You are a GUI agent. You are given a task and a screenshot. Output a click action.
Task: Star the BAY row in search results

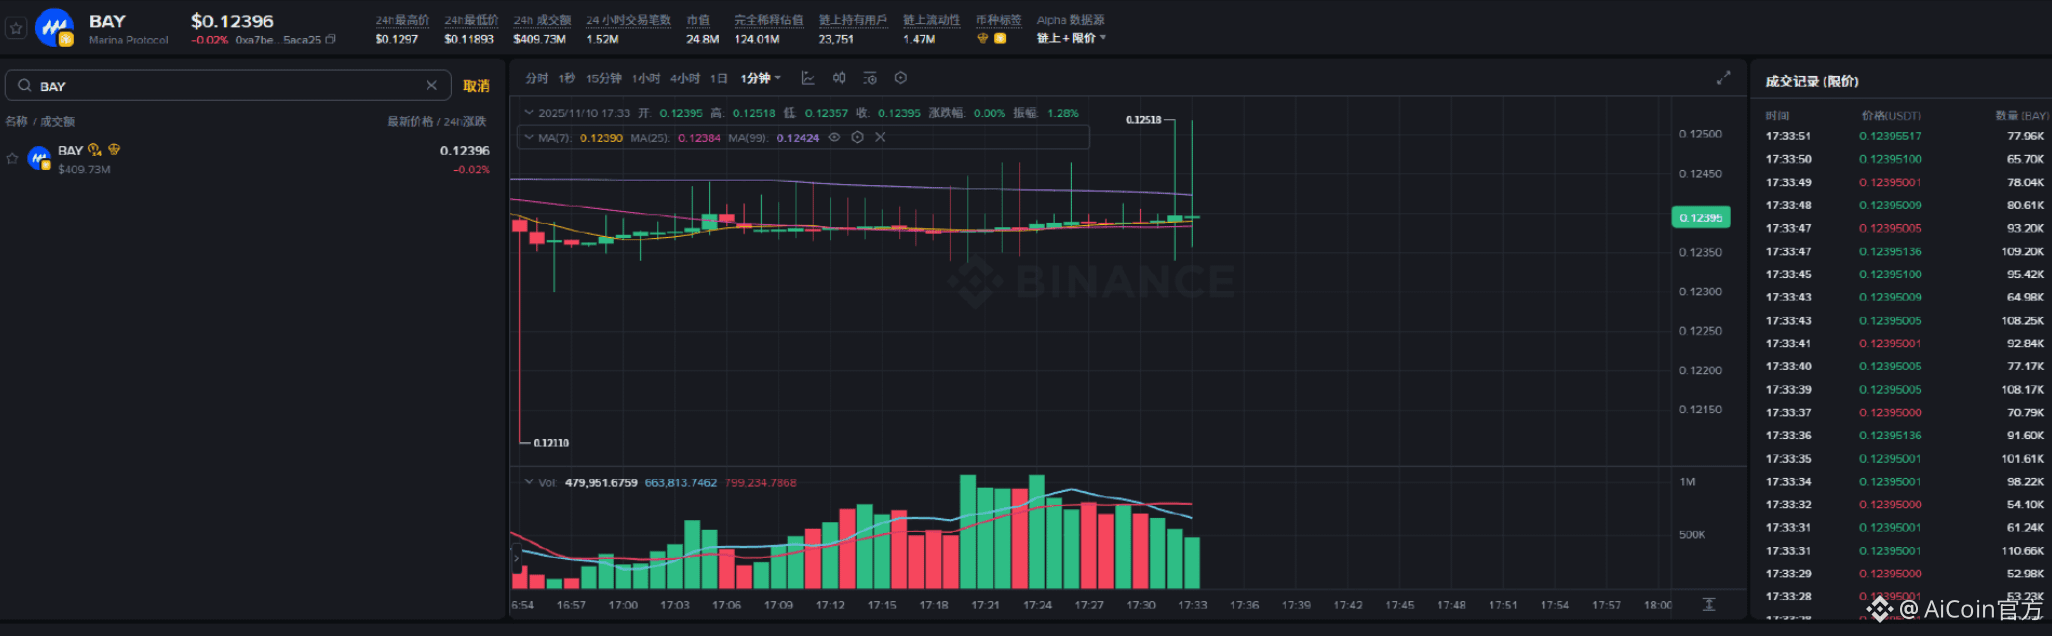(12, 159)
